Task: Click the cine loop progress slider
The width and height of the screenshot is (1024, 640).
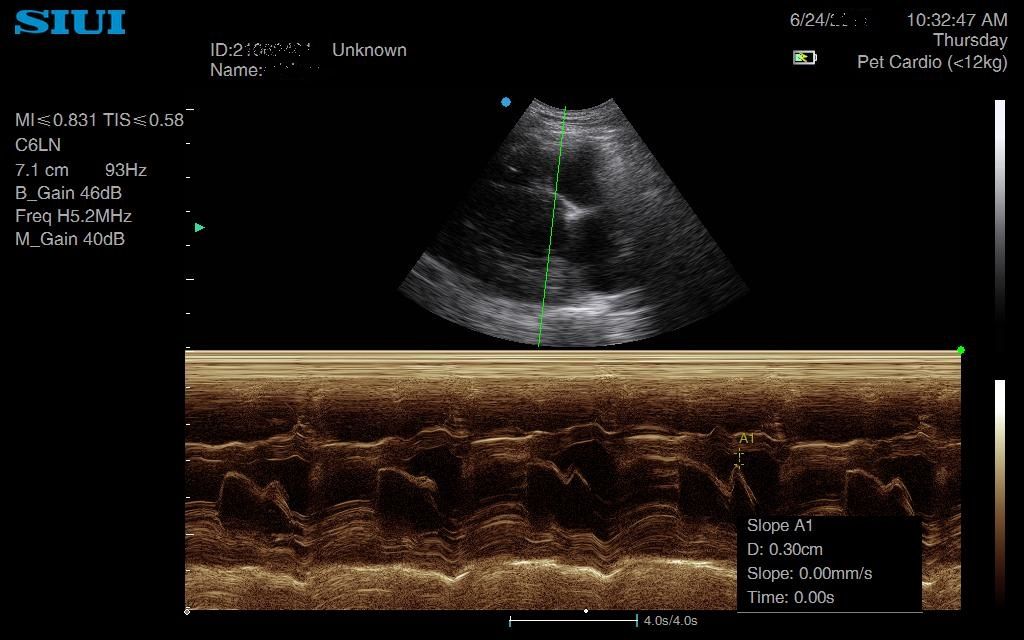Action: tap(573, 620)
